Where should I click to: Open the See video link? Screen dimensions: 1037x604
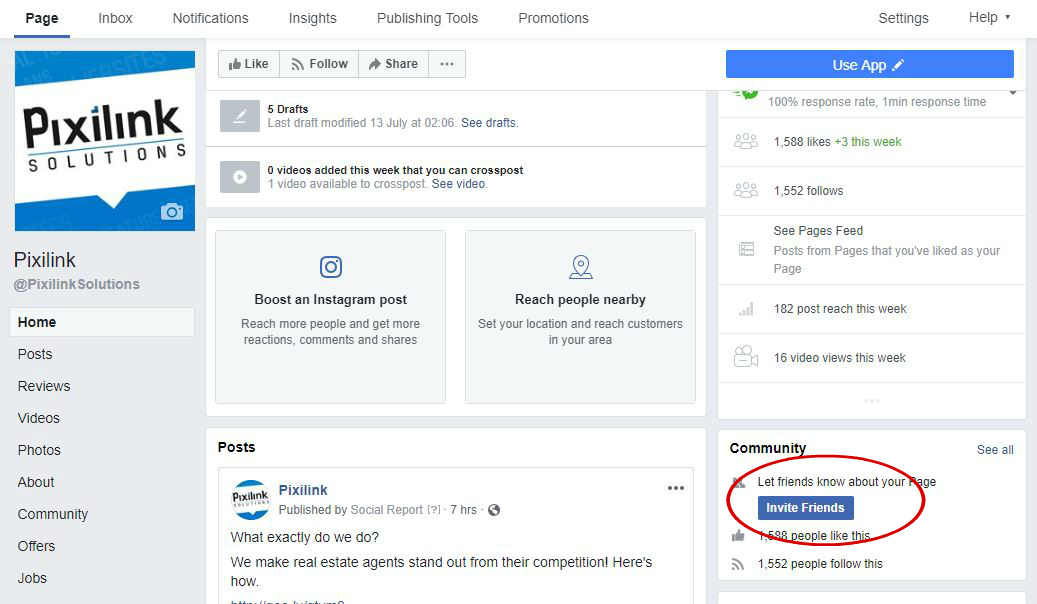coord(458,184)
